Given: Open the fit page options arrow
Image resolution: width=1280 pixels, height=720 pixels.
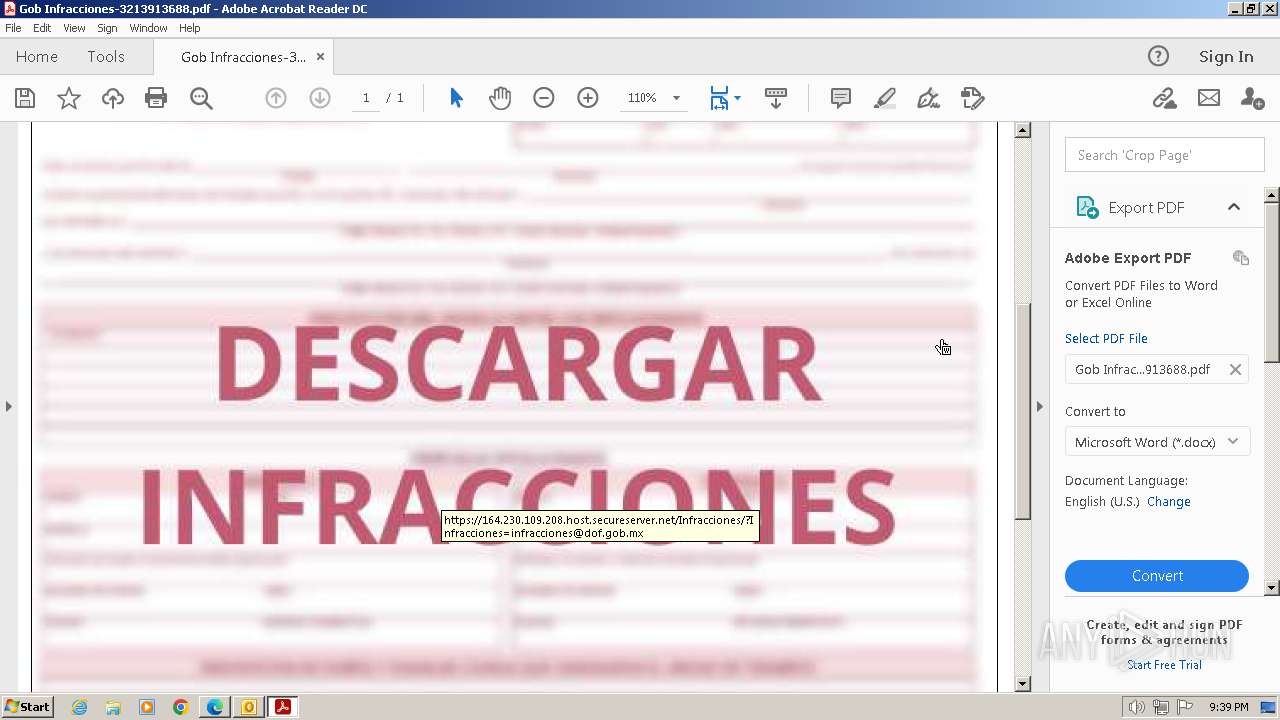Looking at the screenshot, I should (737, 98).
